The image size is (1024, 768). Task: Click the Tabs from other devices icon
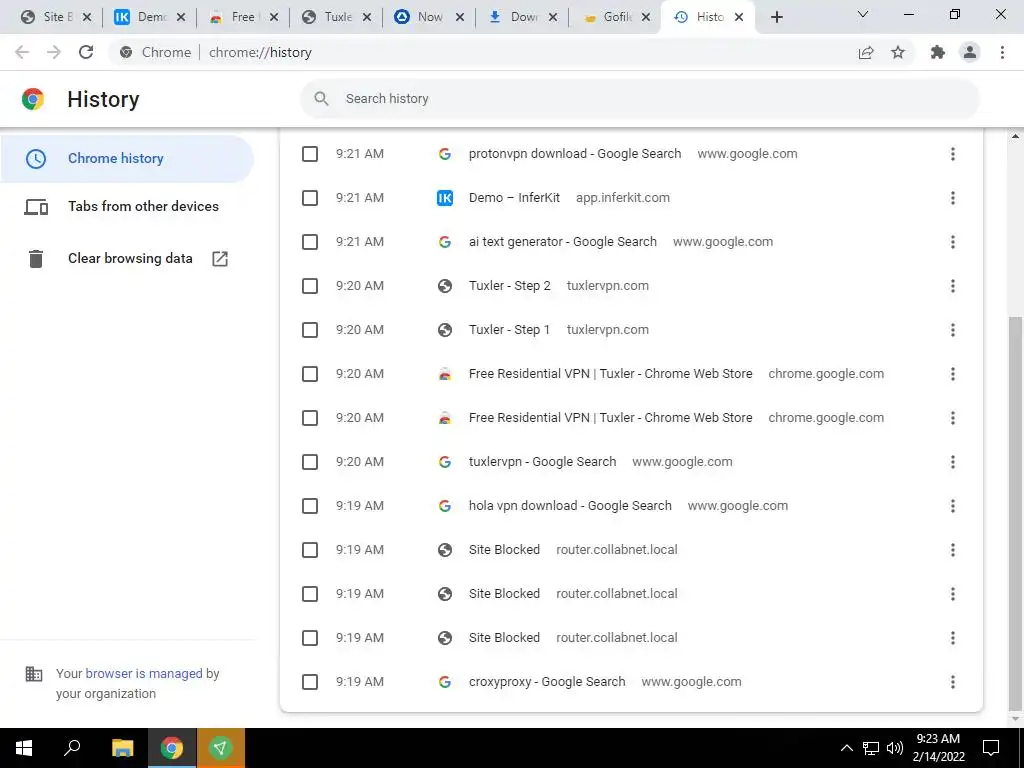point(36,207)
